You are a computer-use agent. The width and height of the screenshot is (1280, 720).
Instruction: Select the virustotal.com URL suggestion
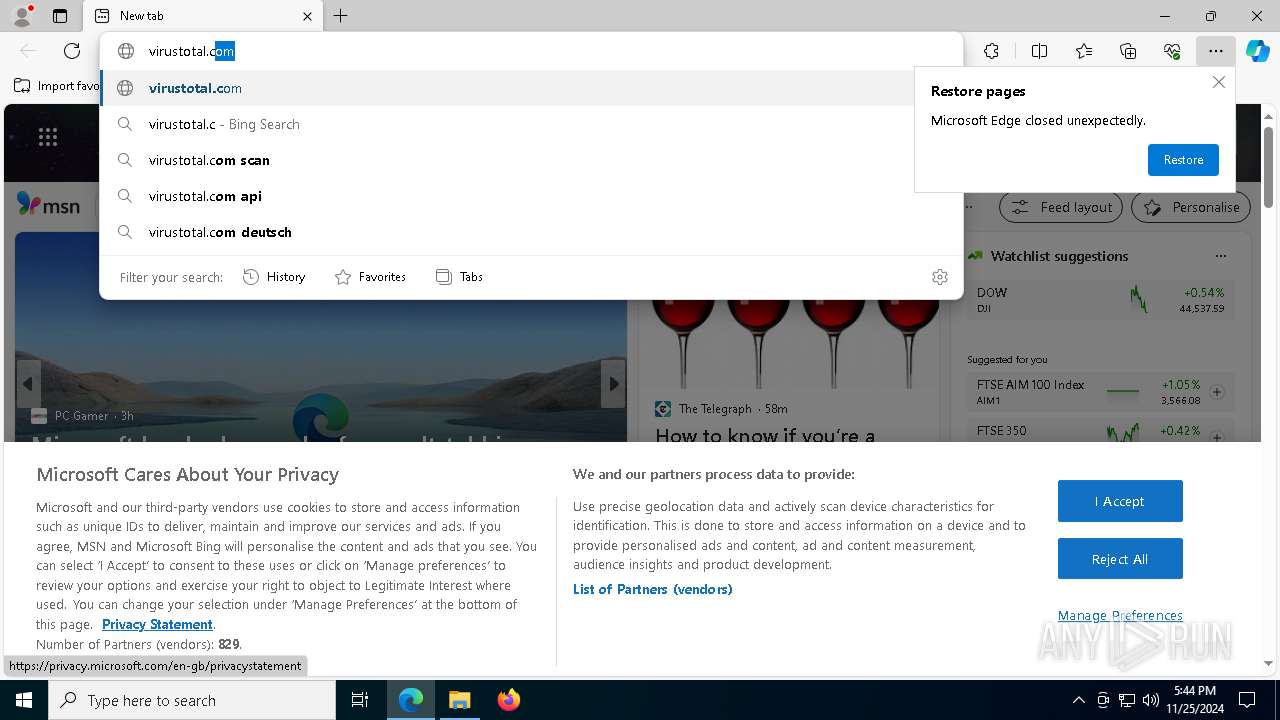(531, 88)
